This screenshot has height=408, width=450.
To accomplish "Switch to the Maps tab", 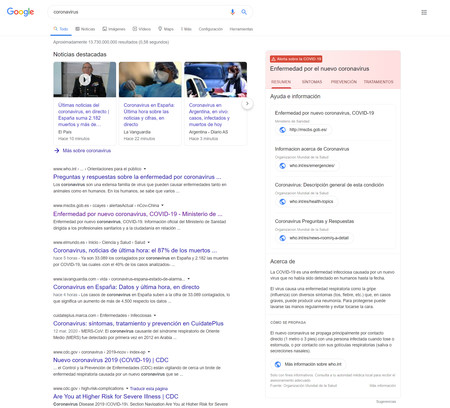I will coord(166,29).
